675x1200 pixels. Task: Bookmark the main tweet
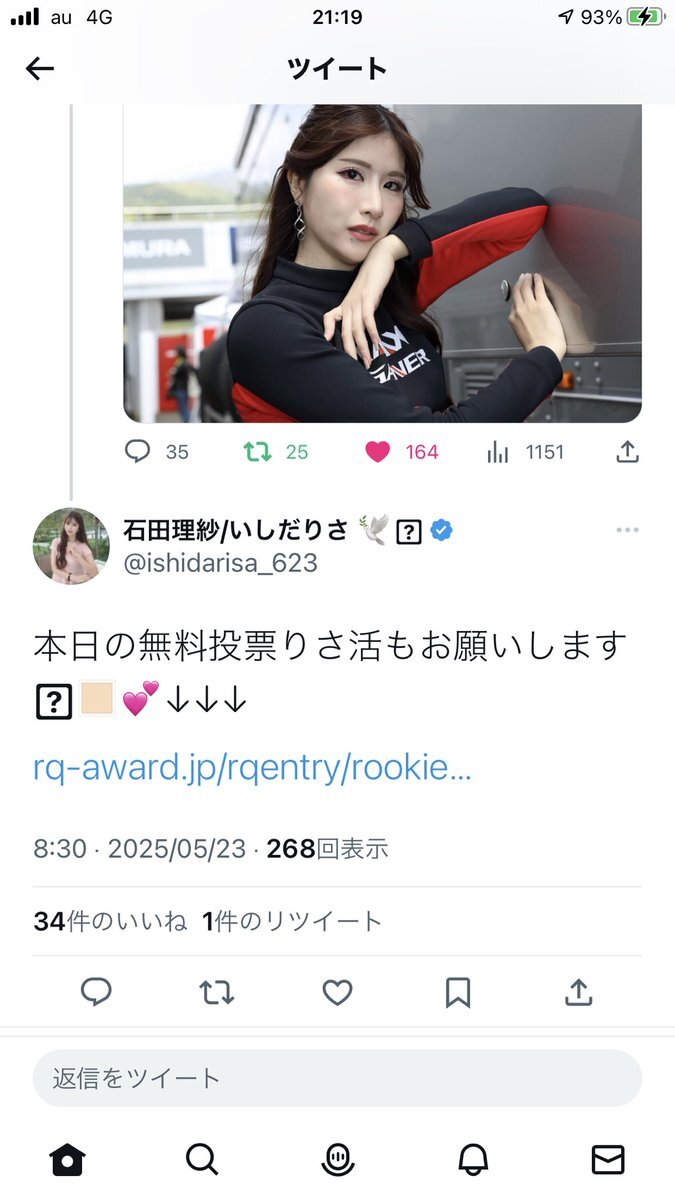[x=458, y=992]
